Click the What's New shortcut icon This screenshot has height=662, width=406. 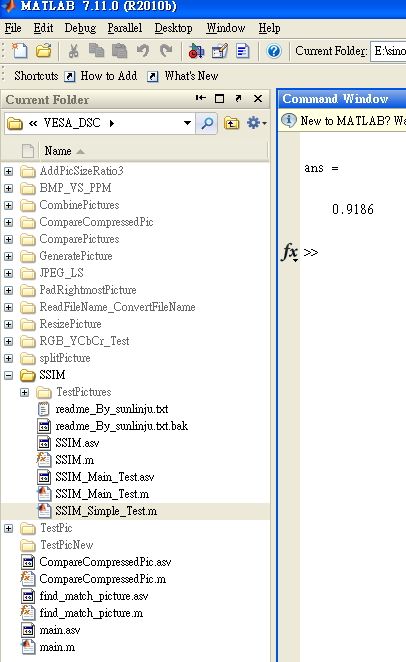click(153, 76)
